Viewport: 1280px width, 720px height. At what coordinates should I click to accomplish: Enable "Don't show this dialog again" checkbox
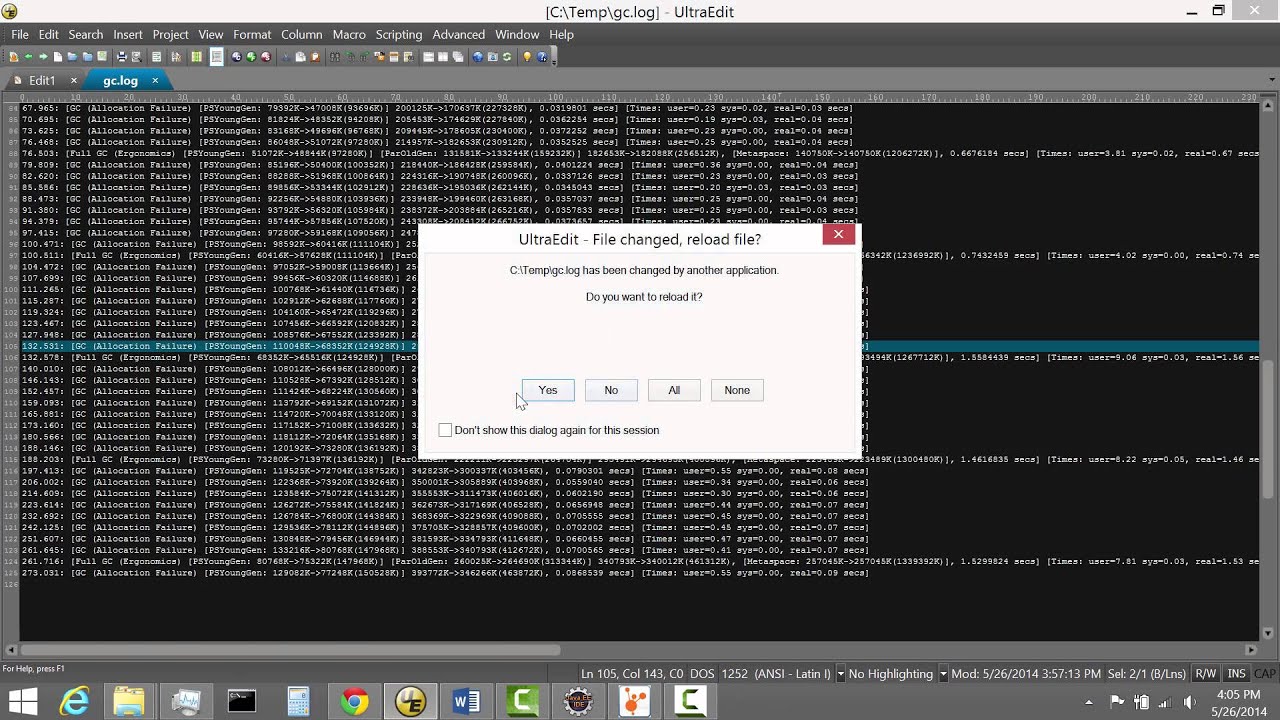tap(445, 430)
